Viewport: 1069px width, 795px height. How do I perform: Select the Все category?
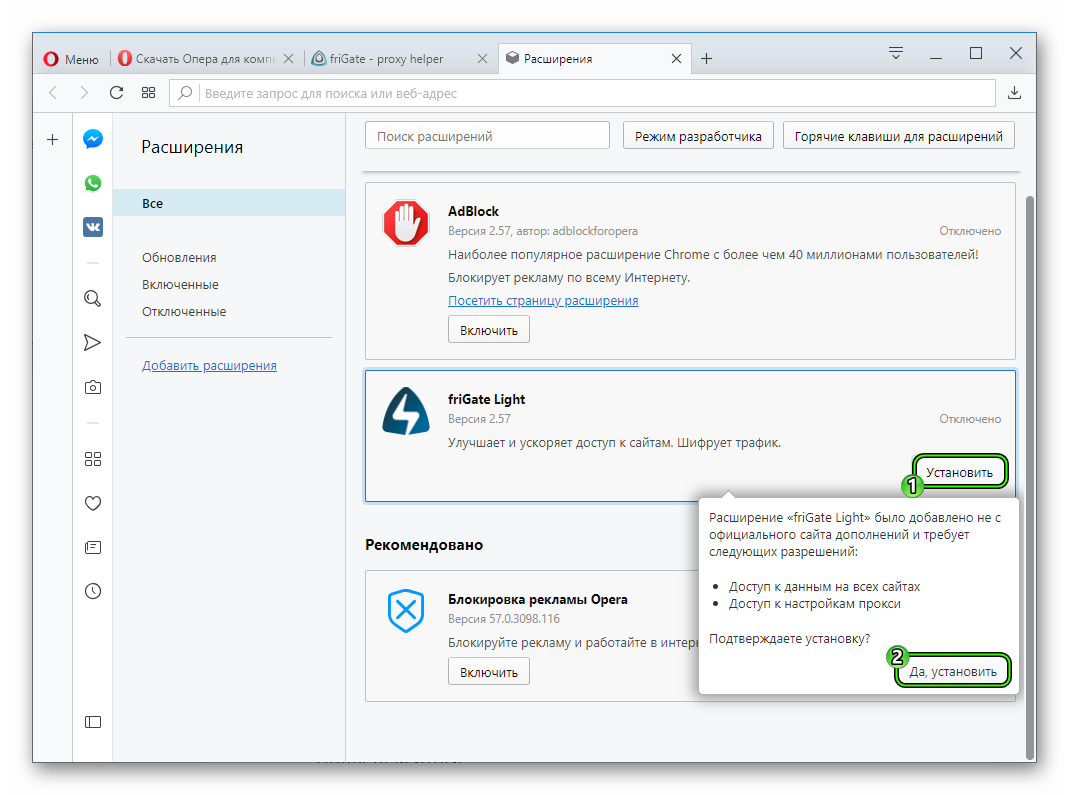tap(229, 203)
